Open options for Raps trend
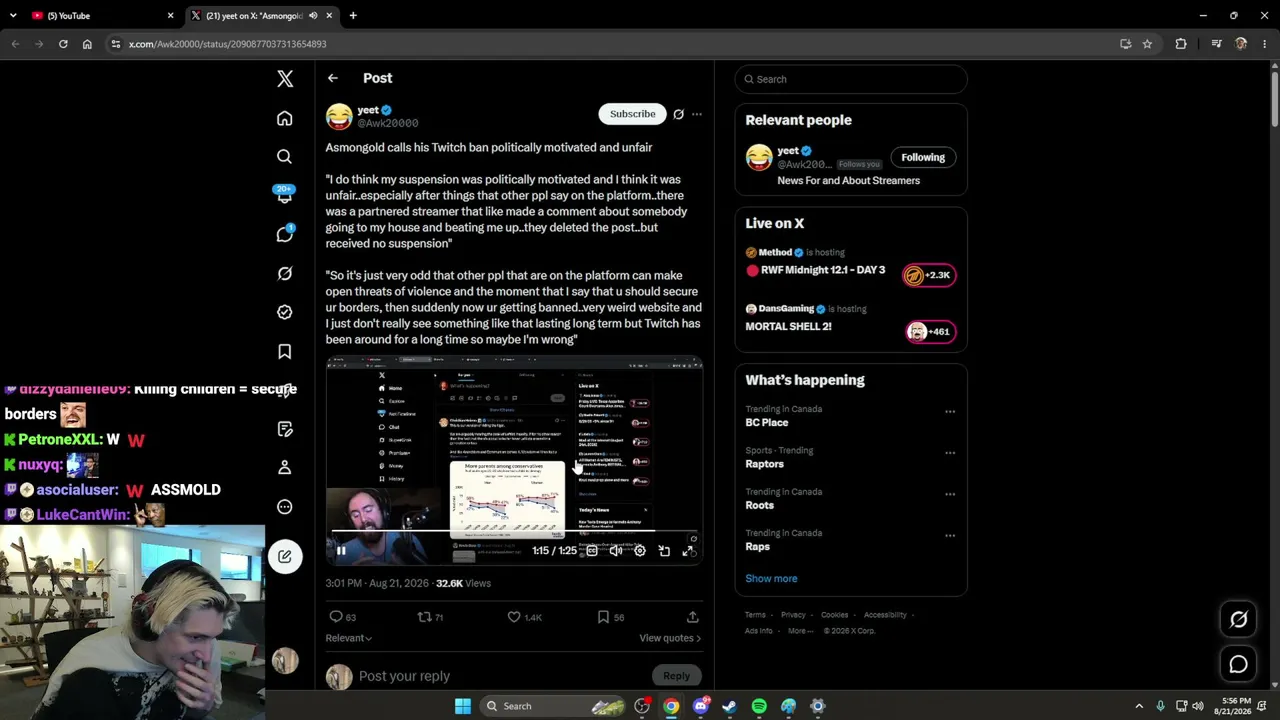 pos(950,535)
